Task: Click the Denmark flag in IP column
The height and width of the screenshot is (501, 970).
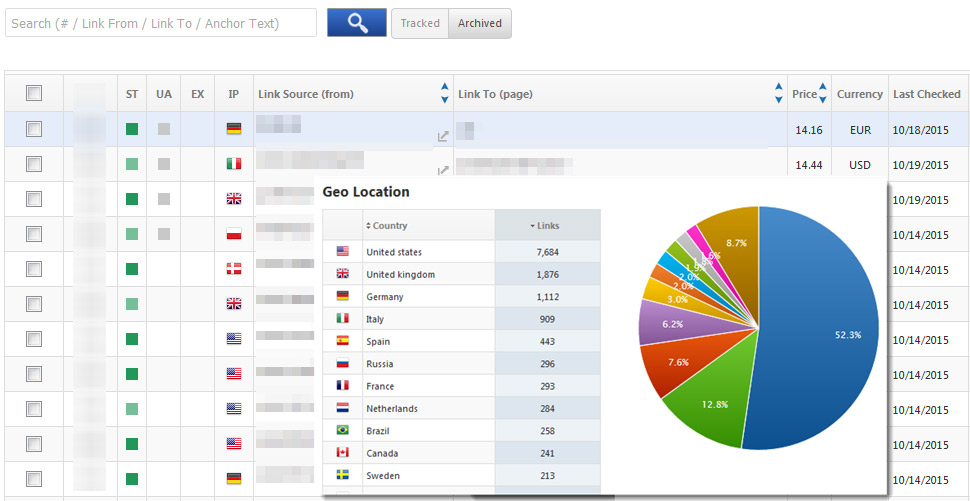Action: tap(234, 269)
